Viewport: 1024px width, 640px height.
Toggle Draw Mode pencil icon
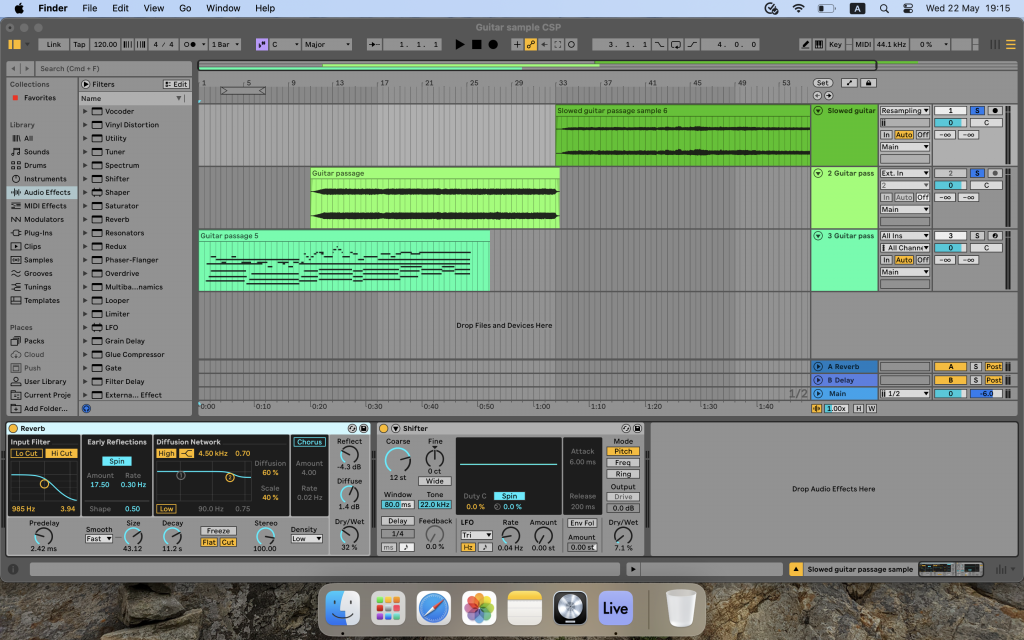pyautogui.click(x=805, y=44)
